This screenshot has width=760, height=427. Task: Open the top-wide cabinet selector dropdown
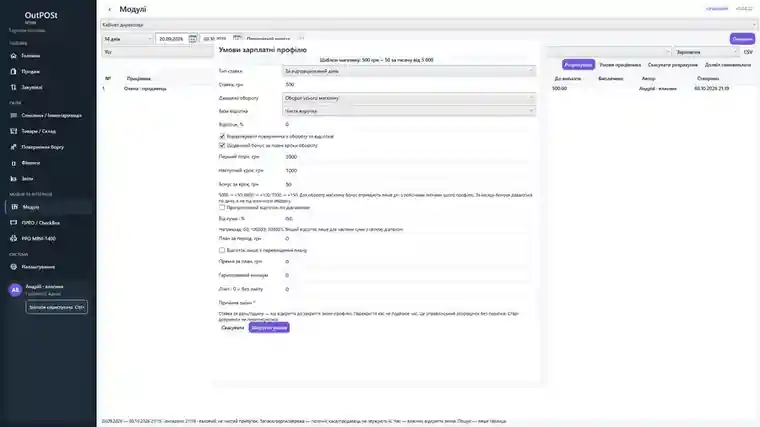point(428,25)
